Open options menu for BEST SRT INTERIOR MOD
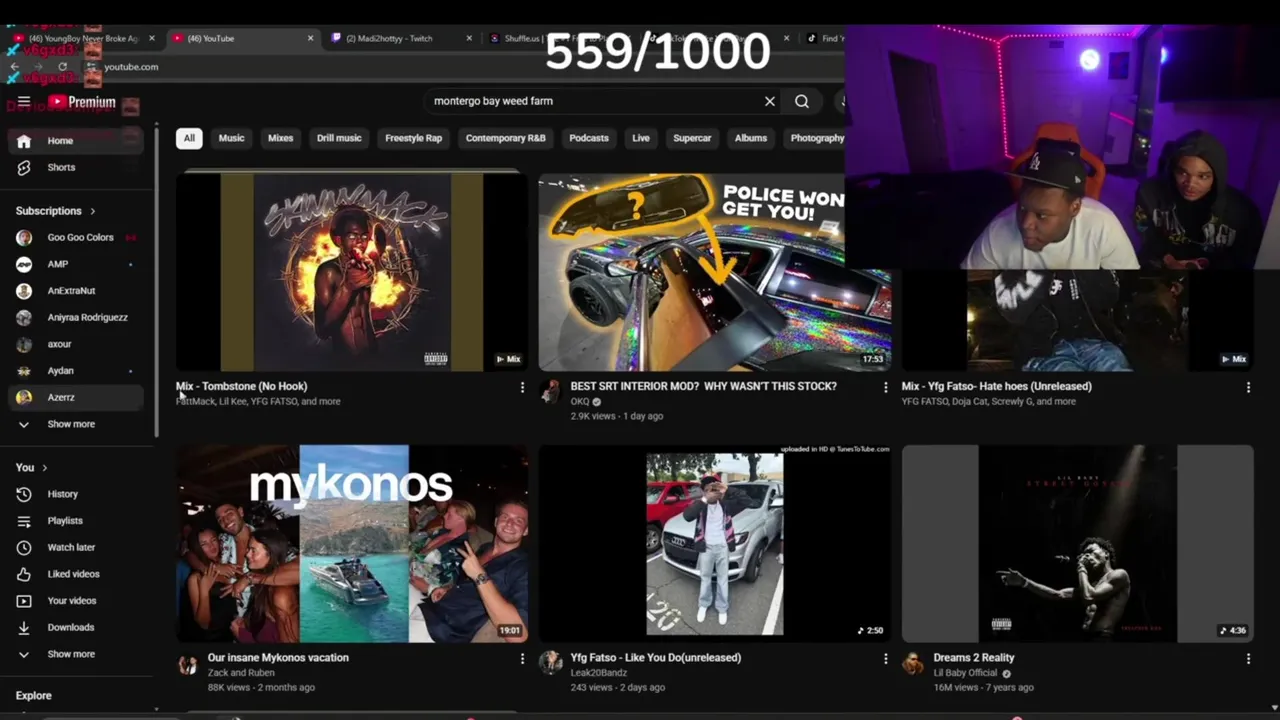The height and width of the screenshot is (720, 1280). pyautogui.click(x=885, y=387)
